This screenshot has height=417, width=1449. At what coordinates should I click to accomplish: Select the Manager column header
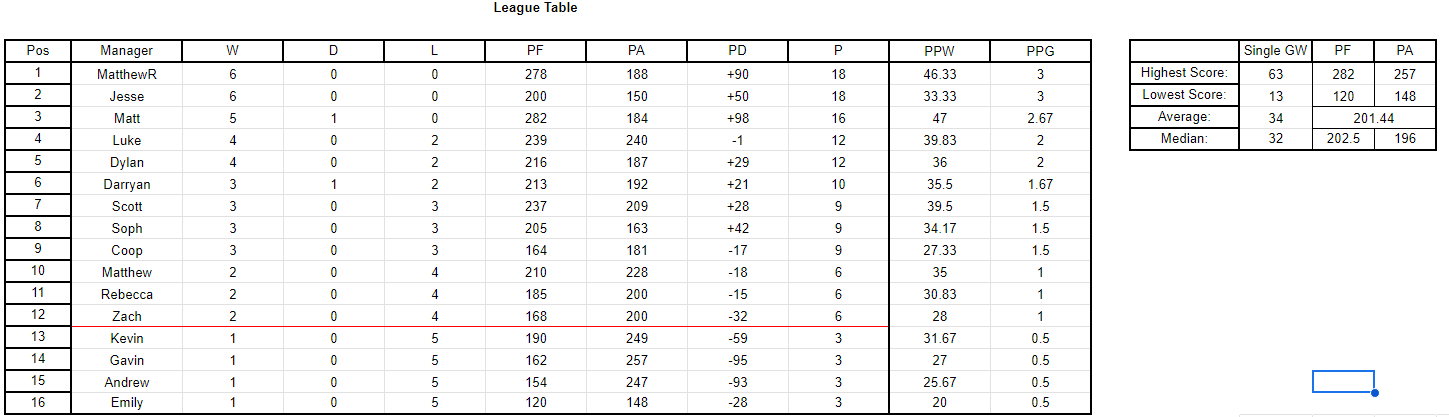[127, 51]
